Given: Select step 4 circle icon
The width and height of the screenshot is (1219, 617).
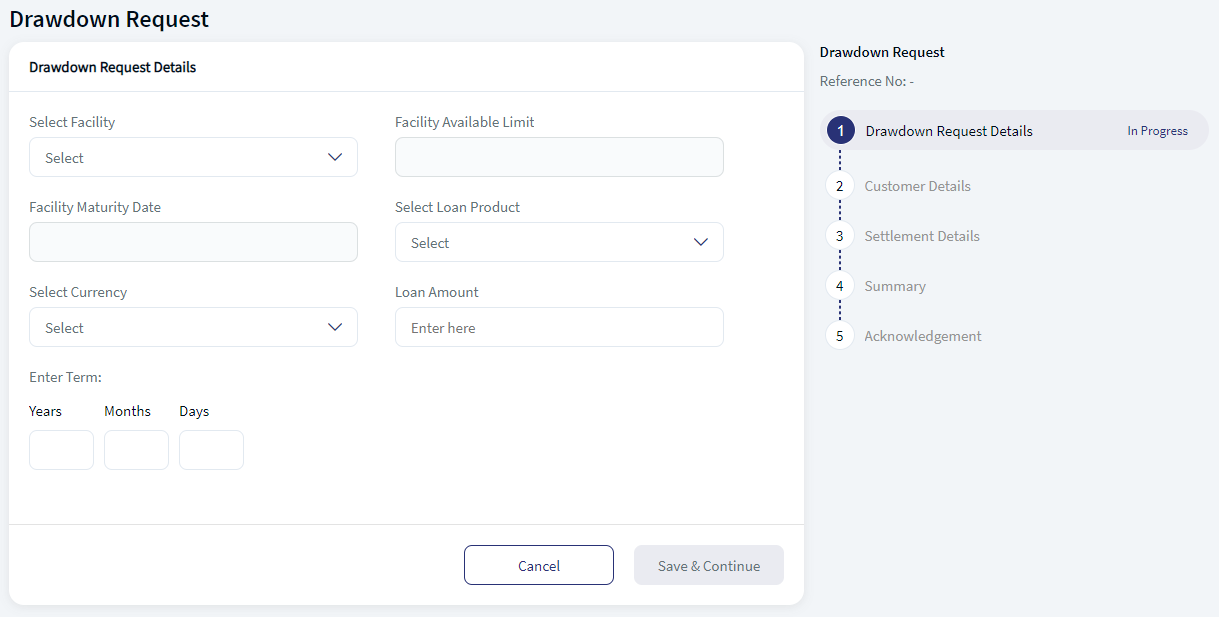Looking at the screenshot, I should 840,286.
